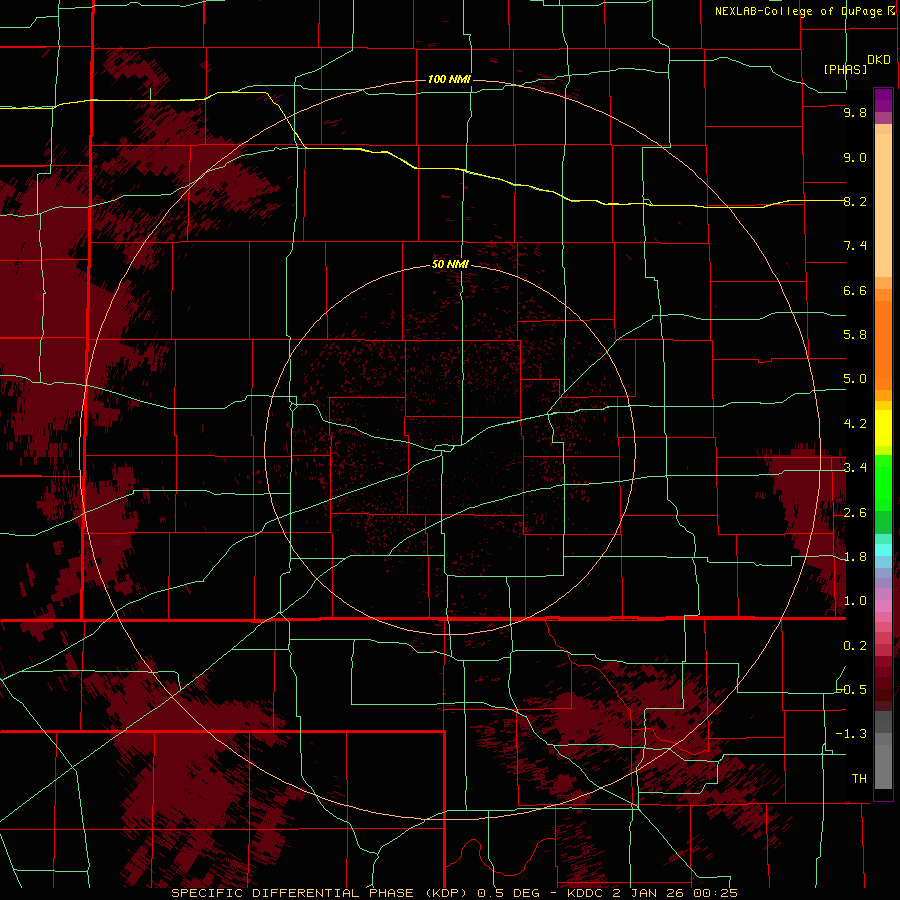
Task: Click the 9.8 value on the scale
Action: 855,112
